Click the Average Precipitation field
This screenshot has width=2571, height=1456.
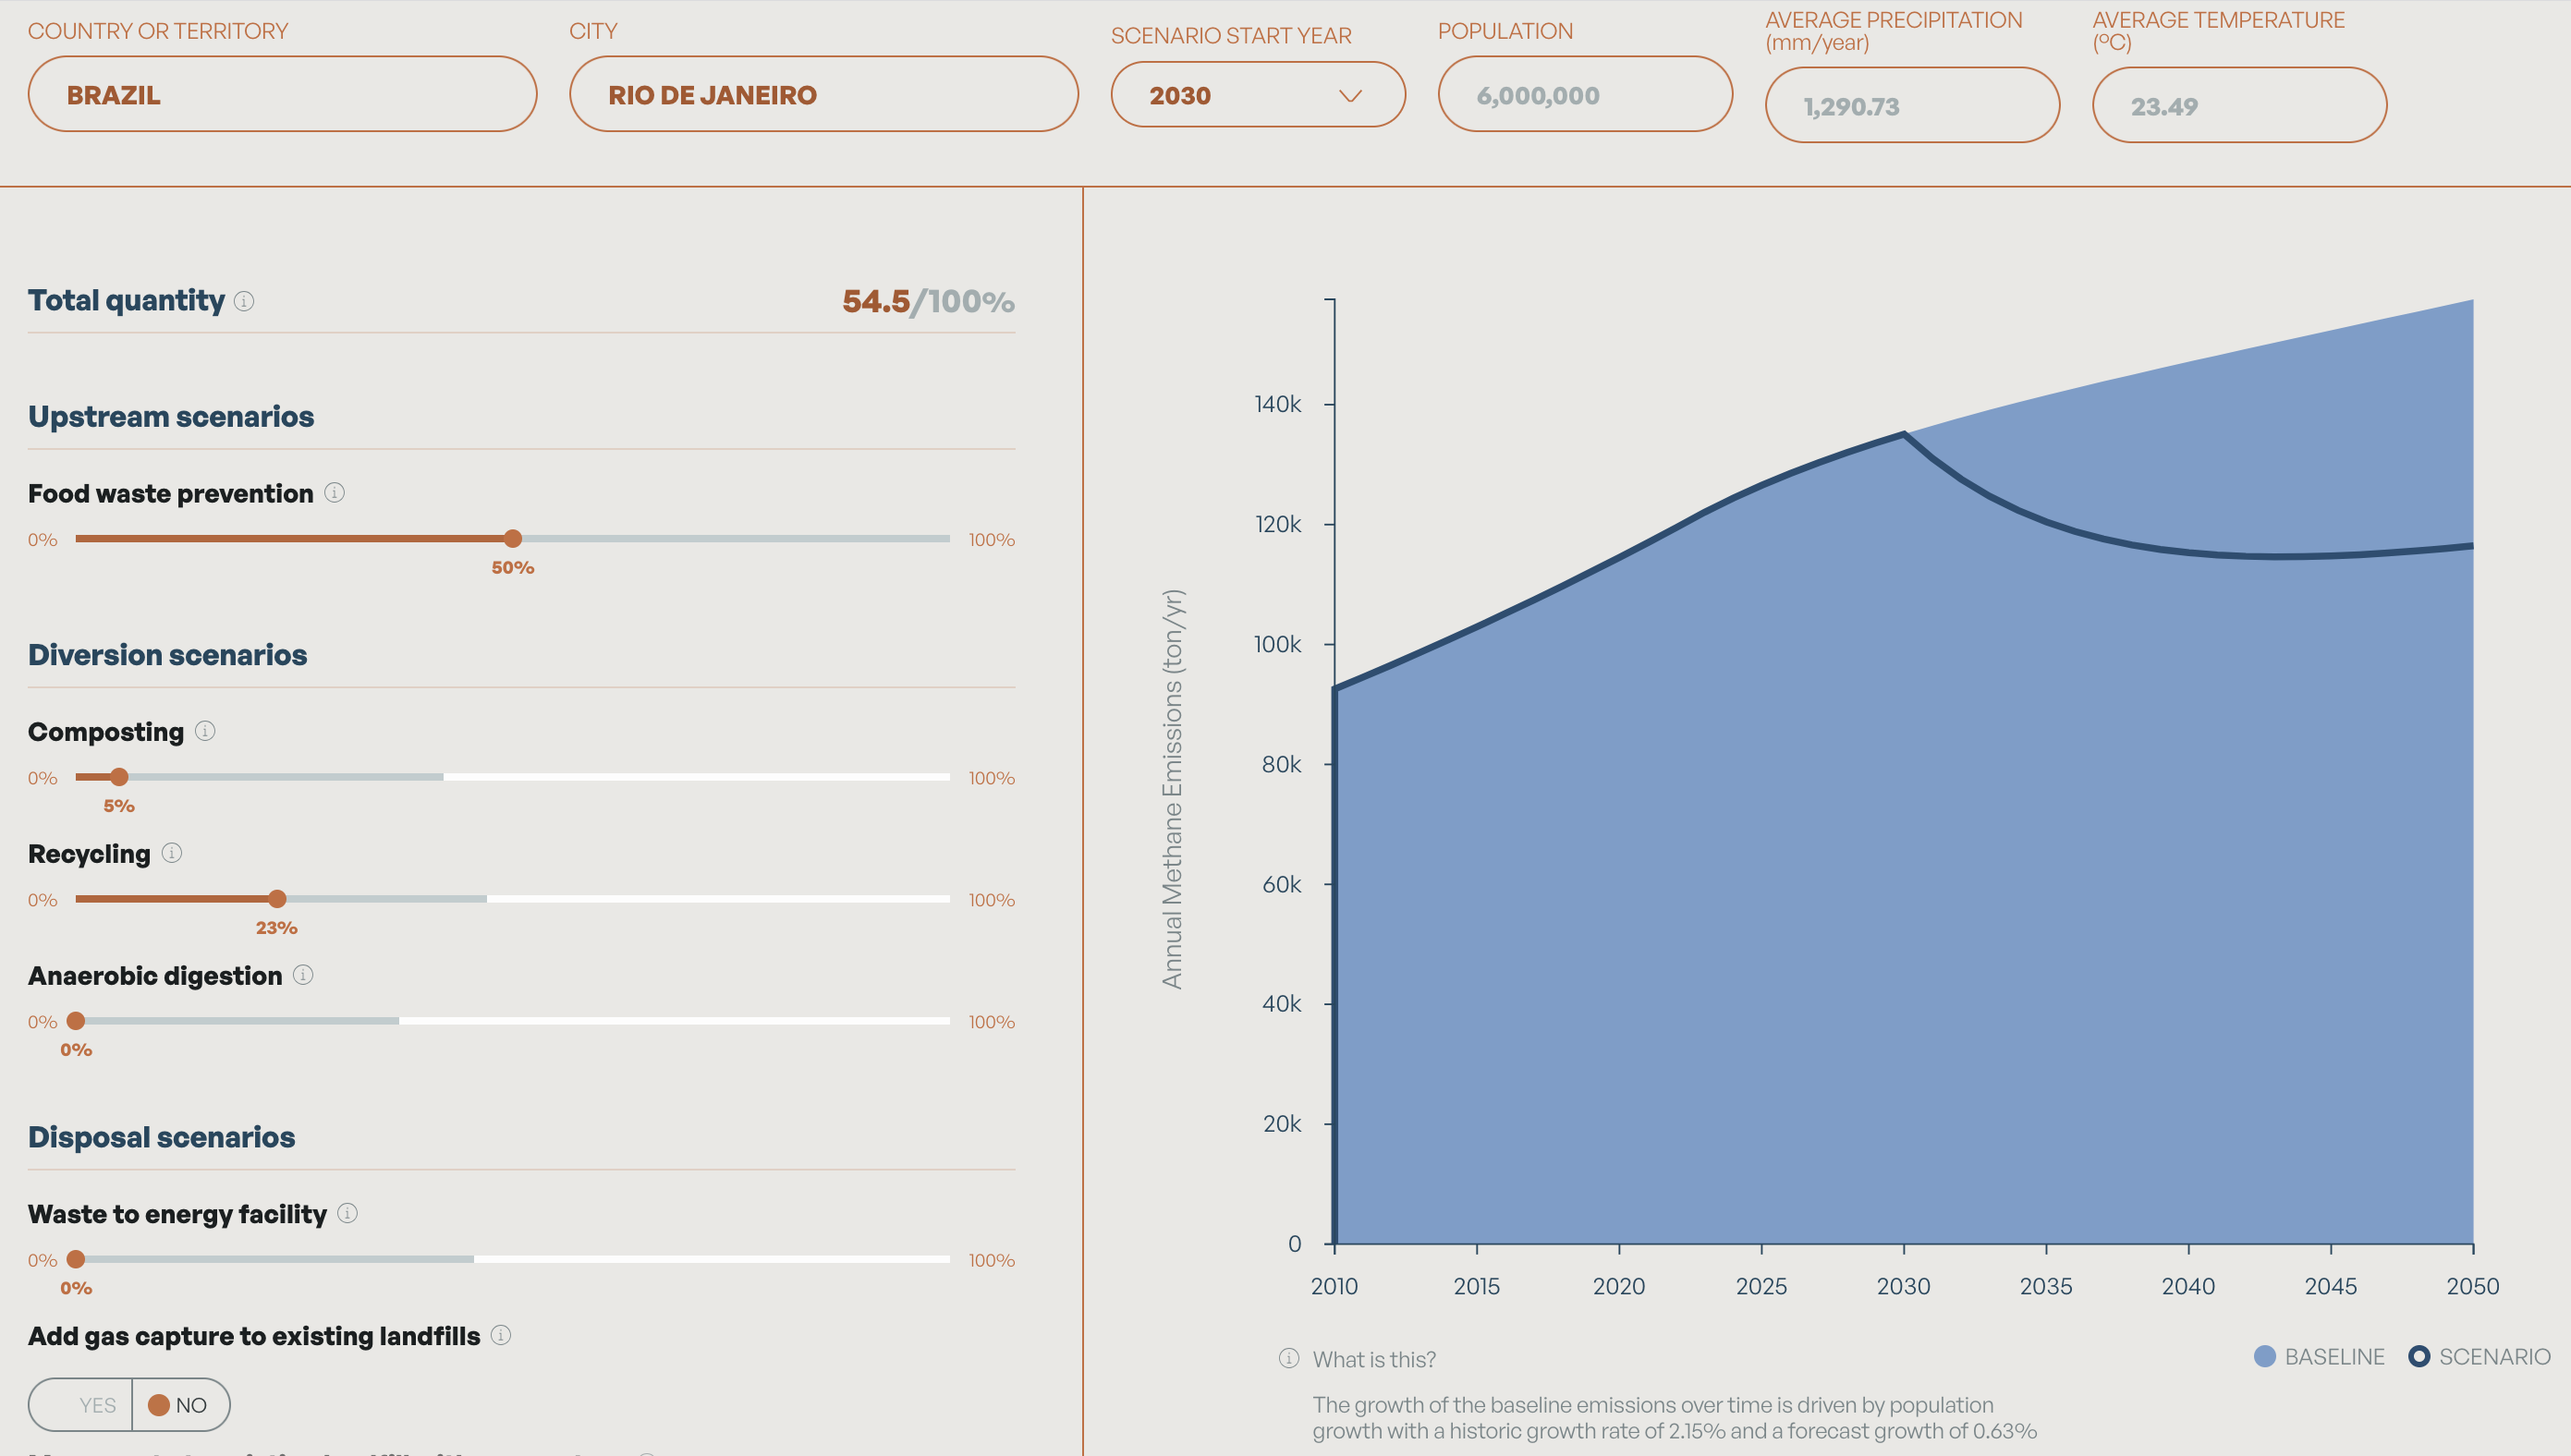click(1911, 106)
